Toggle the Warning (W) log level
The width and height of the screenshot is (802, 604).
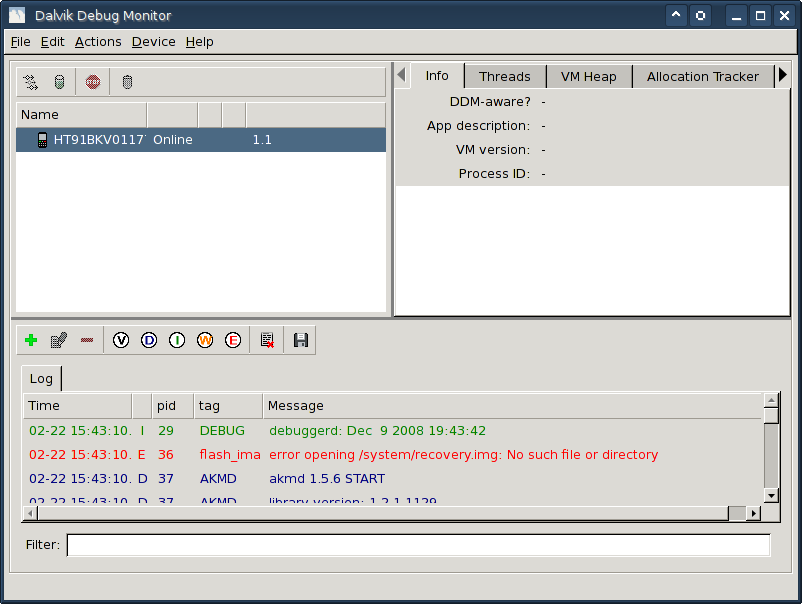click(x=205, y=340)
